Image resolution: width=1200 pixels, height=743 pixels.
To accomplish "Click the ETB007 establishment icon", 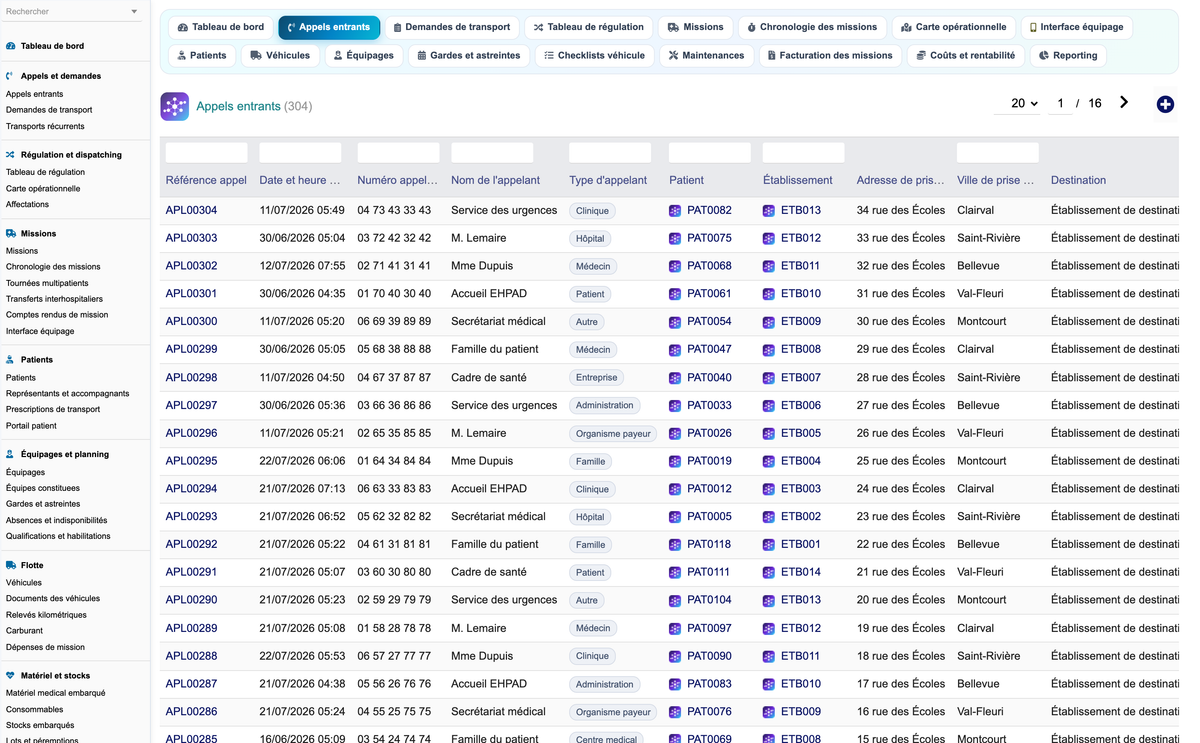I will pyautogui.click(x=769, y=378).
